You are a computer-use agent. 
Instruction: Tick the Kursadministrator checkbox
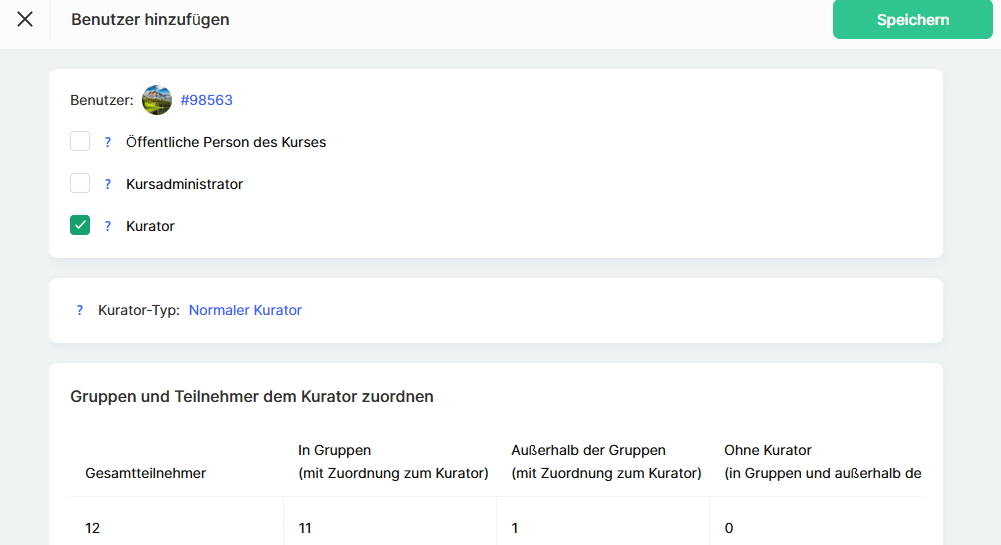coord(80,184)
